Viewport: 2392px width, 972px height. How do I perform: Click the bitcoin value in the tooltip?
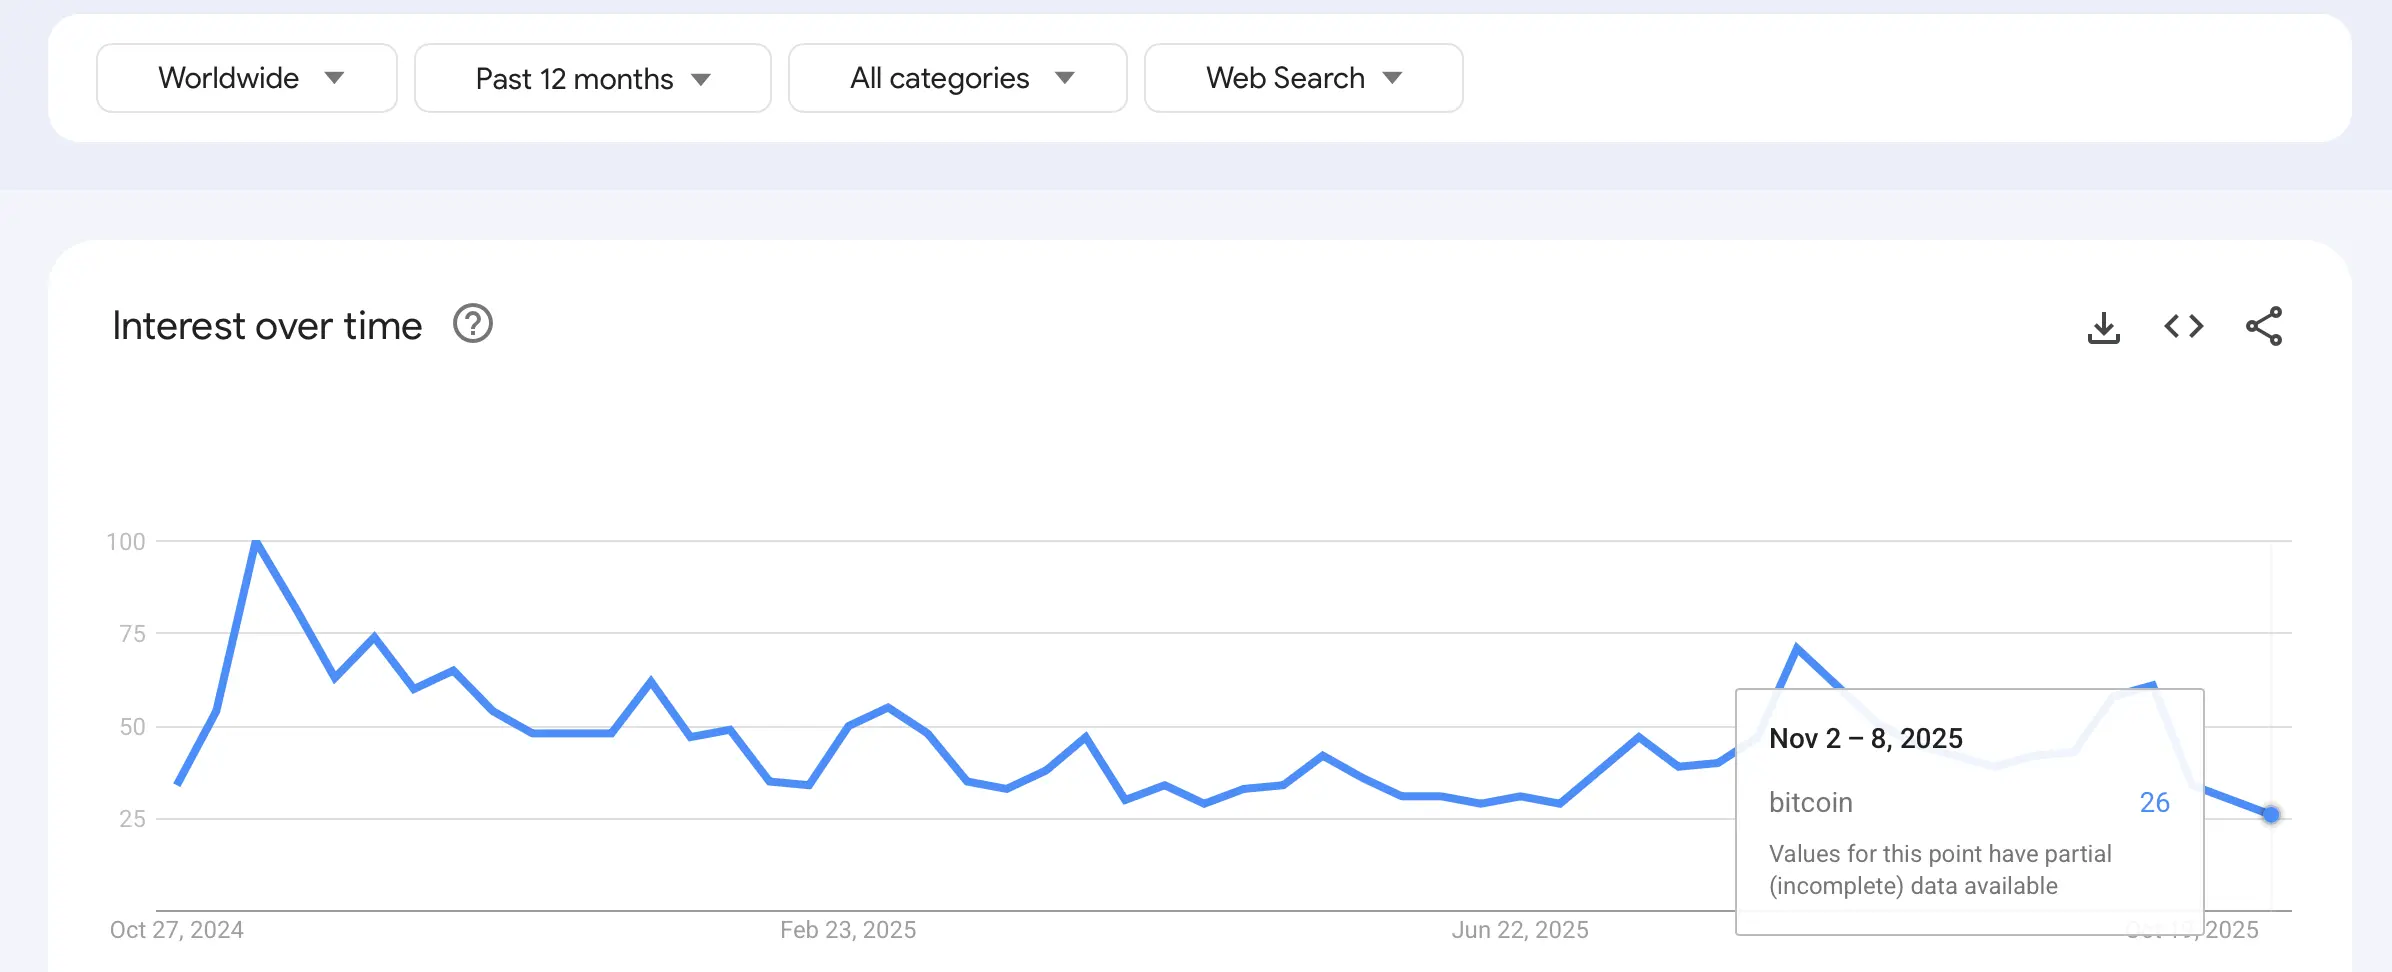(2156, 802)
